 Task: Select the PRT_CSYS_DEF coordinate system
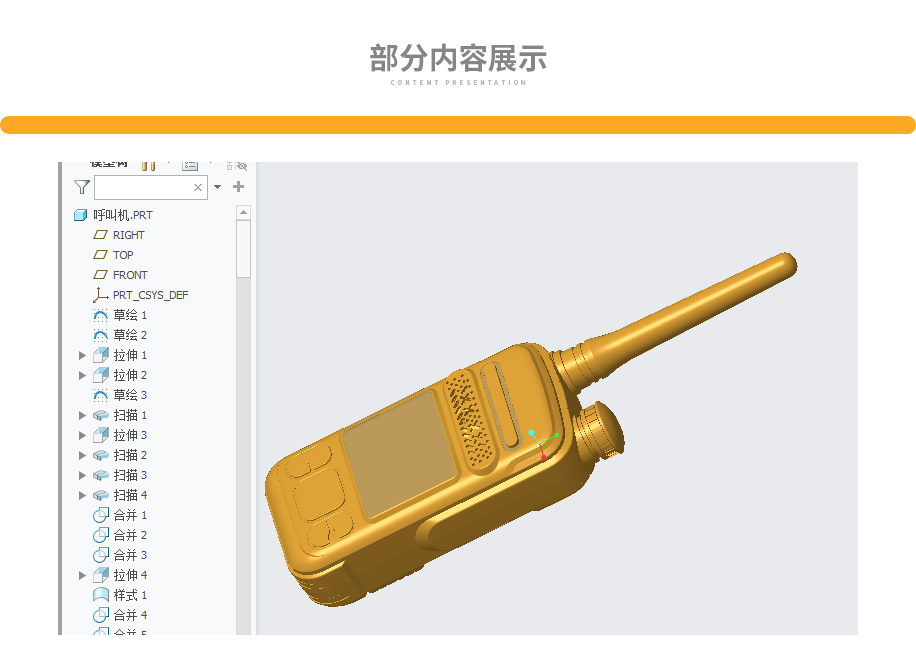click(141, 295)
